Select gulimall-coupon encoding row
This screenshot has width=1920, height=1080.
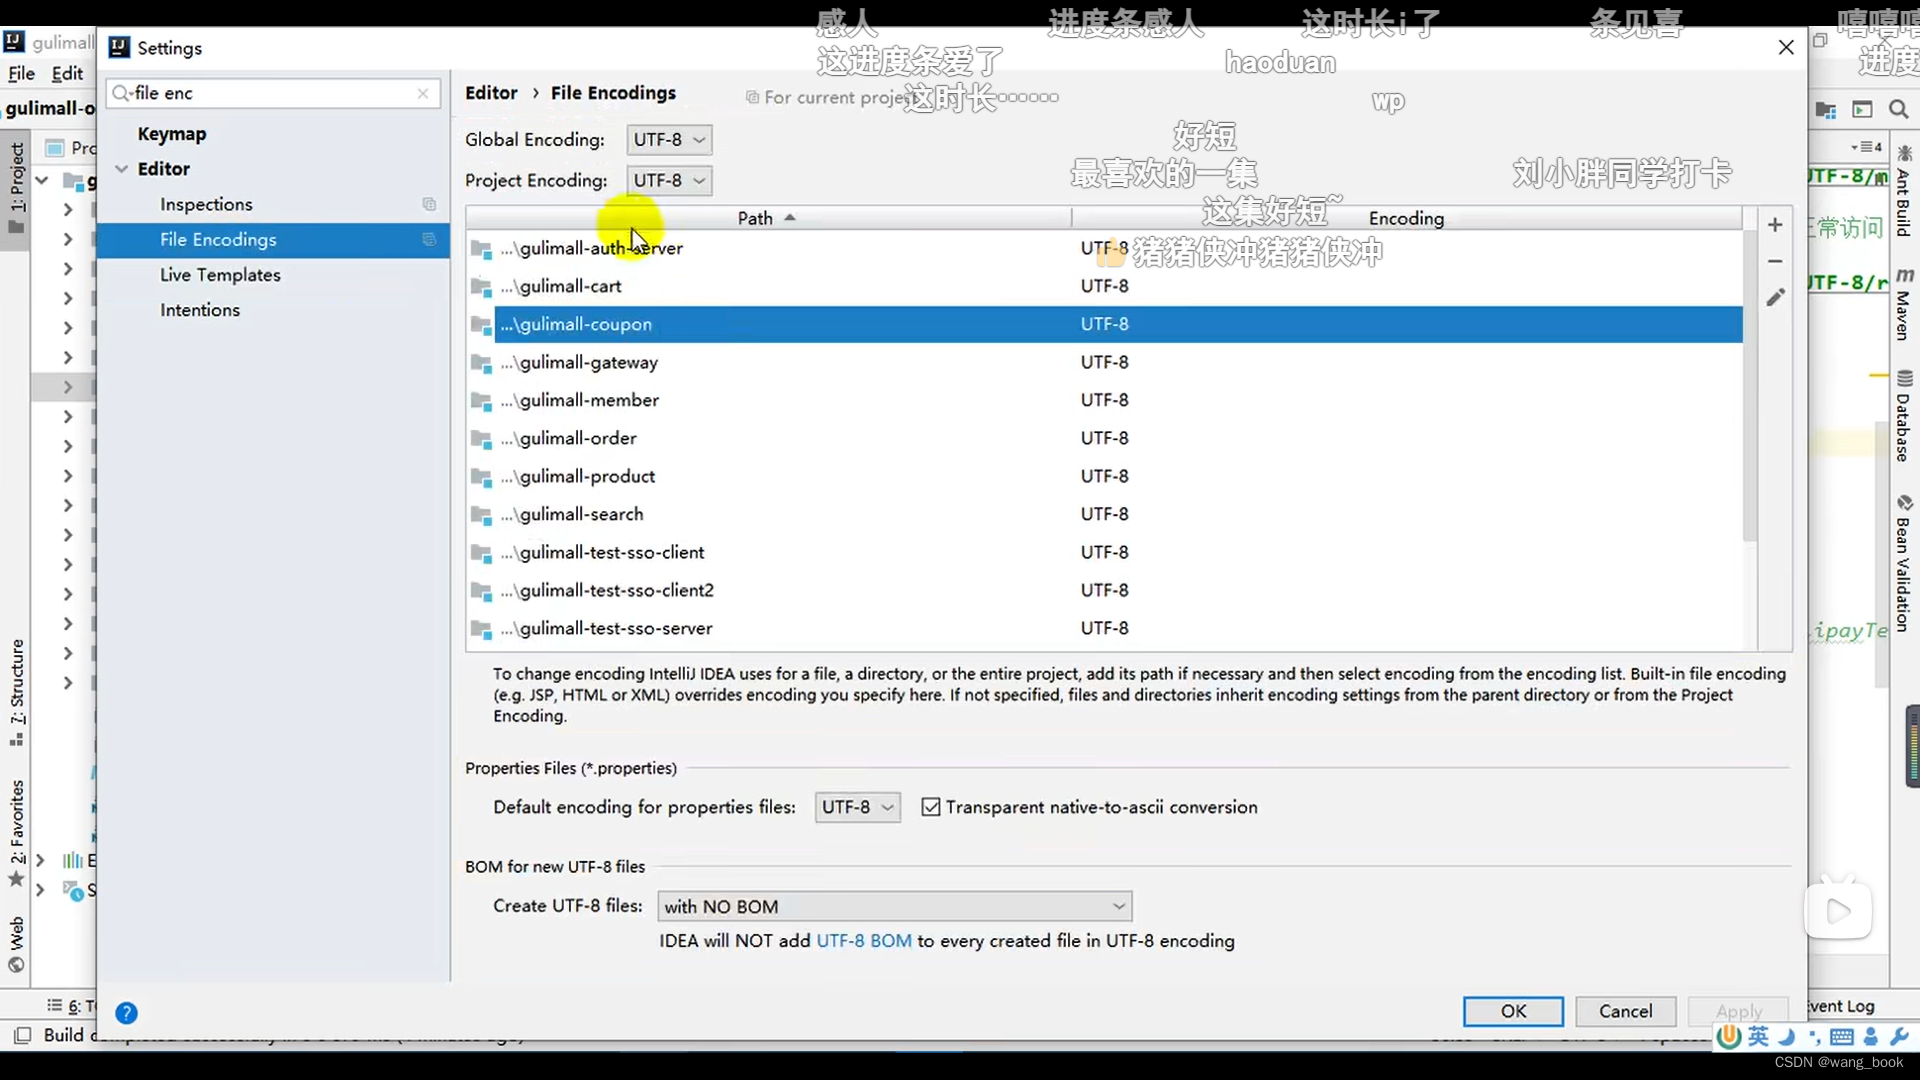coord(1106,323)
